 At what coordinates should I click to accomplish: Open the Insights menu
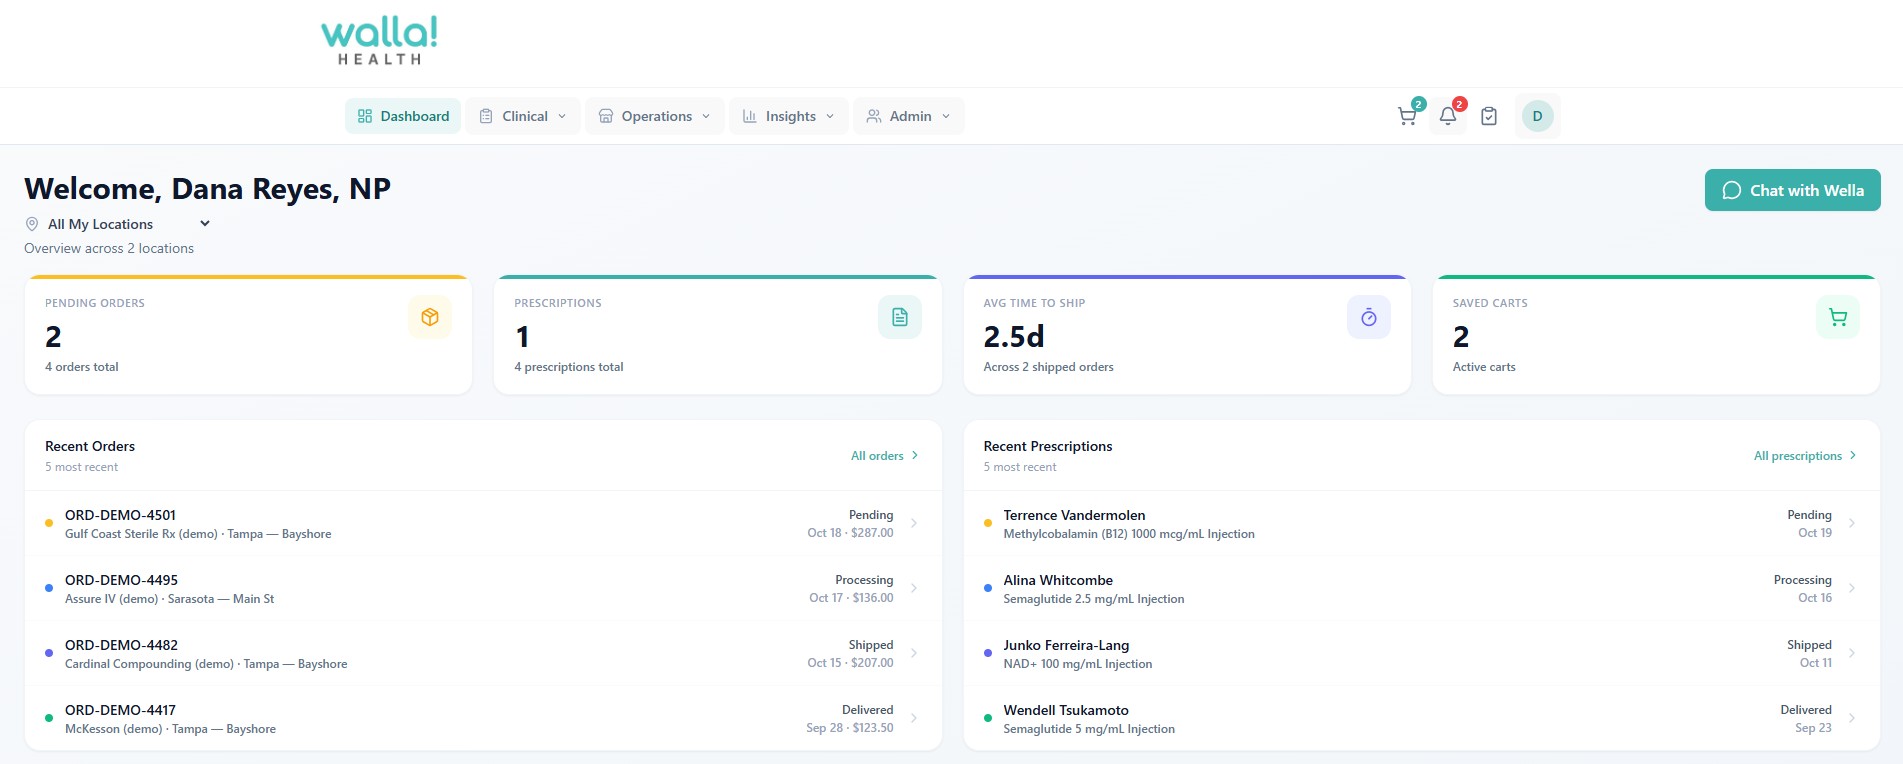click(x=789, y=116)
